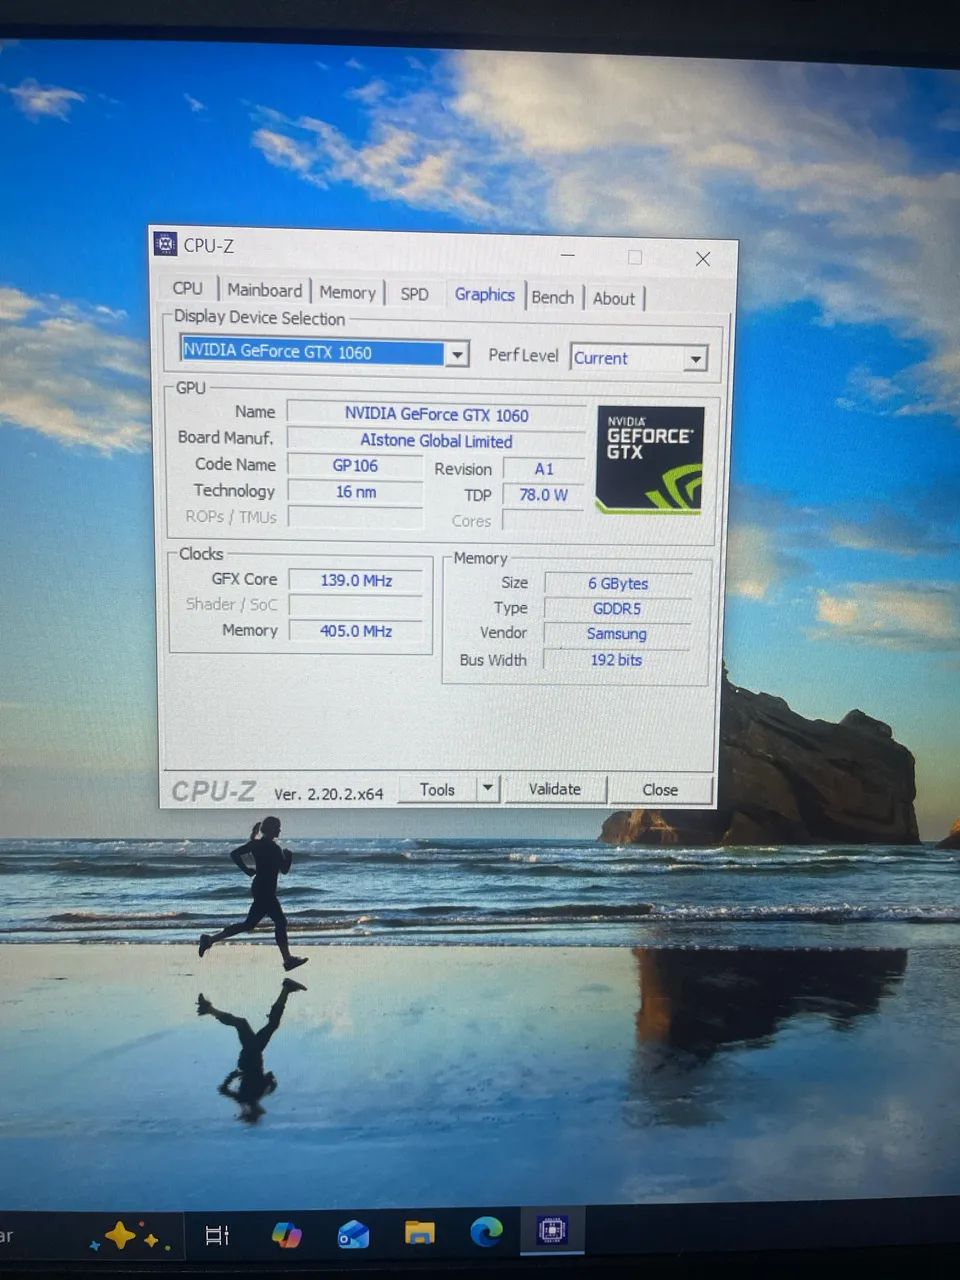Open Outlook from the taskbar
The width and height of the screenshot is (960, 1280).
(x=353, y=1235)
